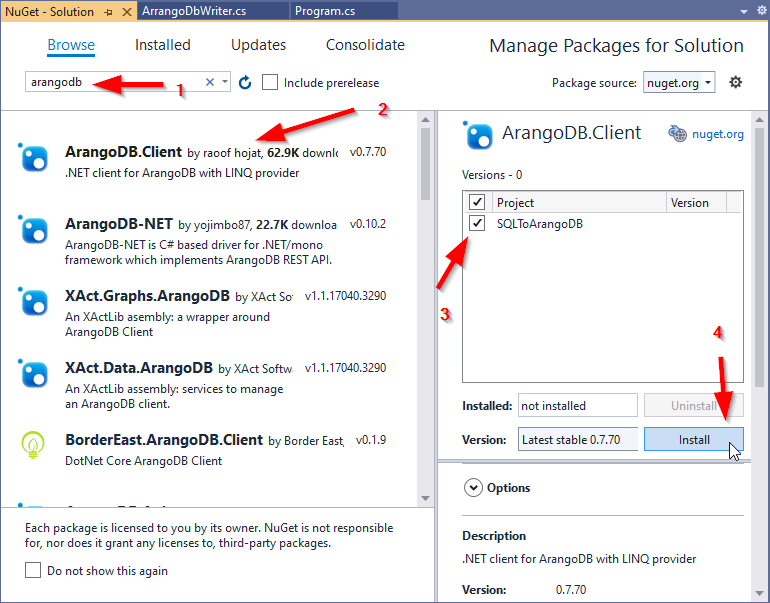Click package list scrollbar up arrow
Viewport: 770px width, 603px height.
pyautogui.click(x=425, y=119)
